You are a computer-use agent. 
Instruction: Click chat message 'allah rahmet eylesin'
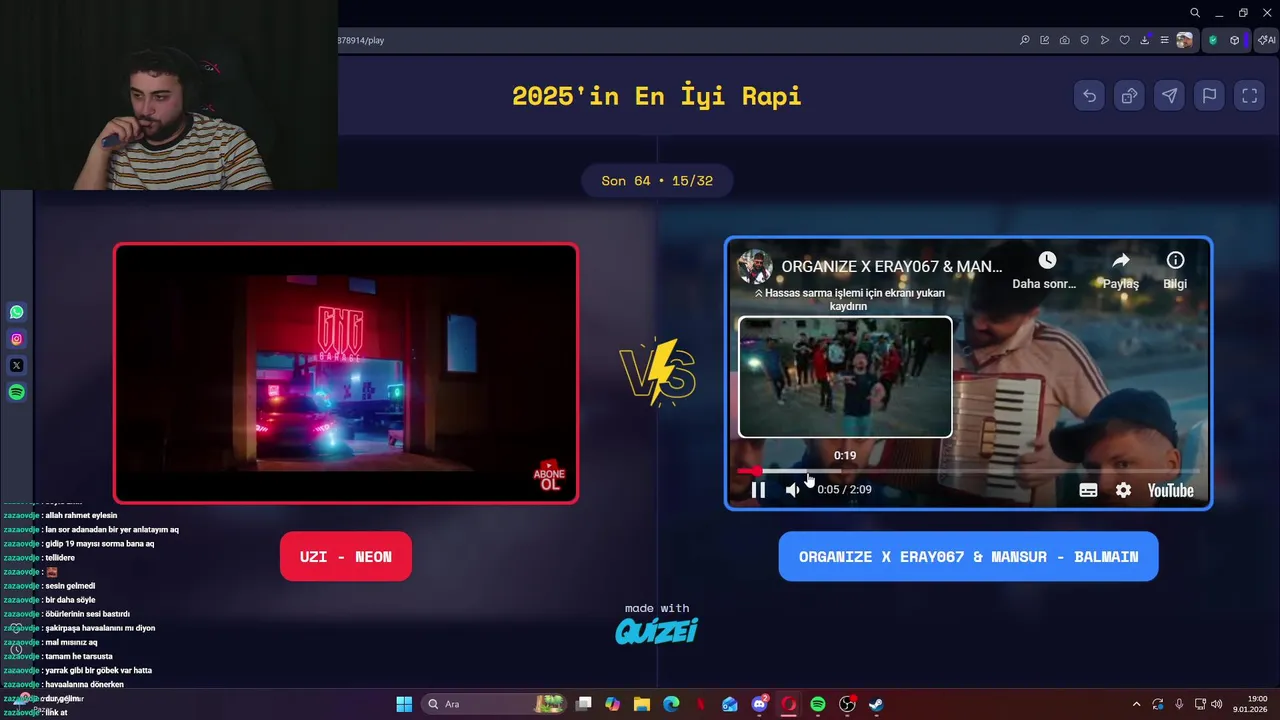81,515
